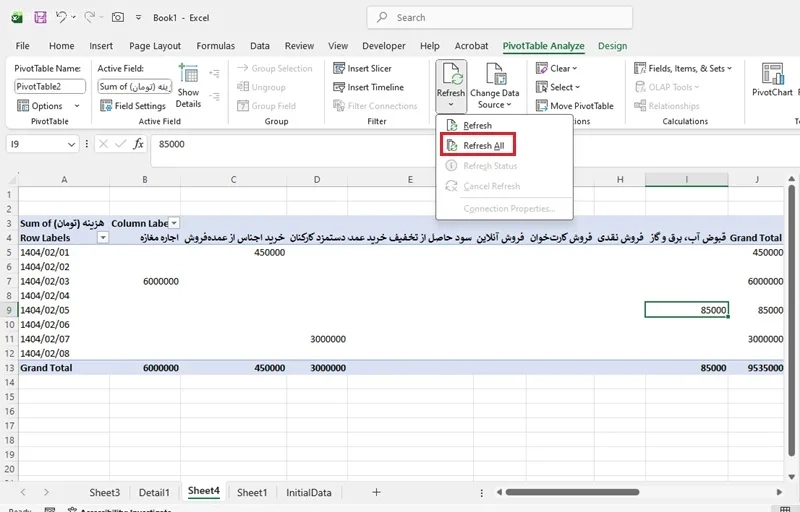The image size is (800, 512).
Task: Click the PivotTable Name field
Action: click(50, 86)
